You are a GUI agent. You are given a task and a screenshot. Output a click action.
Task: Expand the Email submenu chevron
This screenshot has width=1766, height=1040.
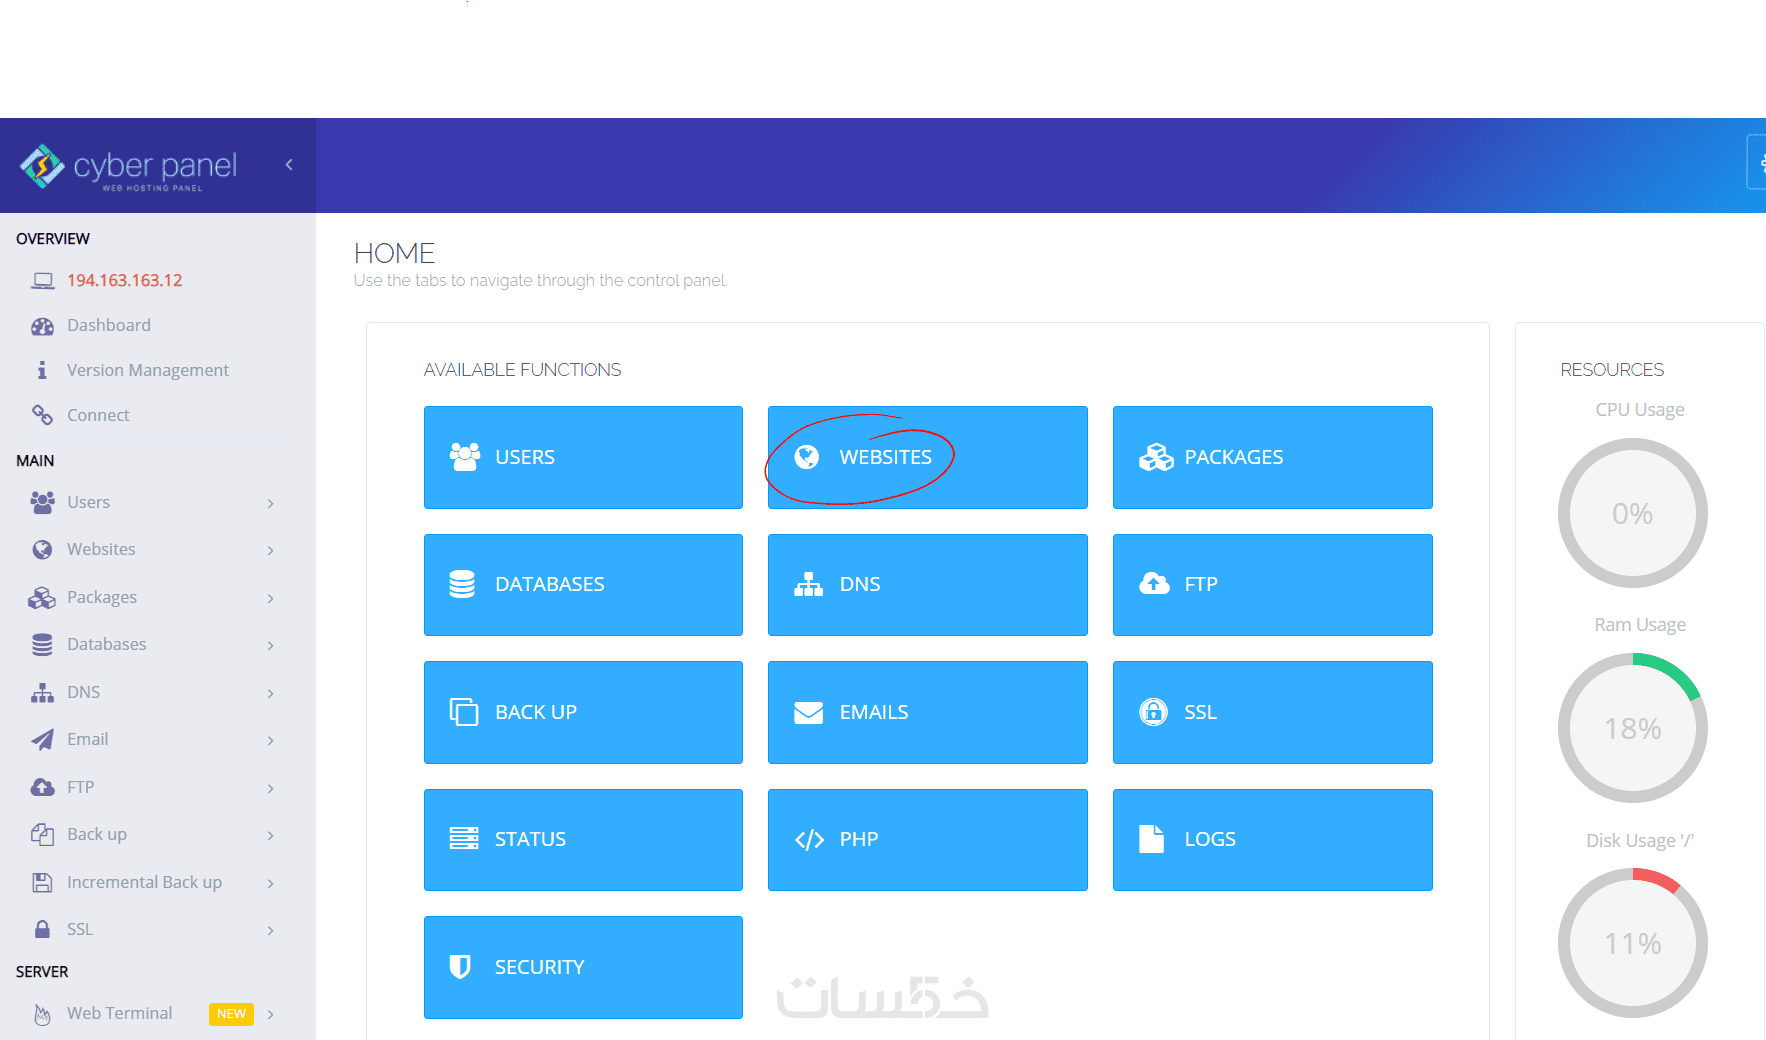pos(270,740)
